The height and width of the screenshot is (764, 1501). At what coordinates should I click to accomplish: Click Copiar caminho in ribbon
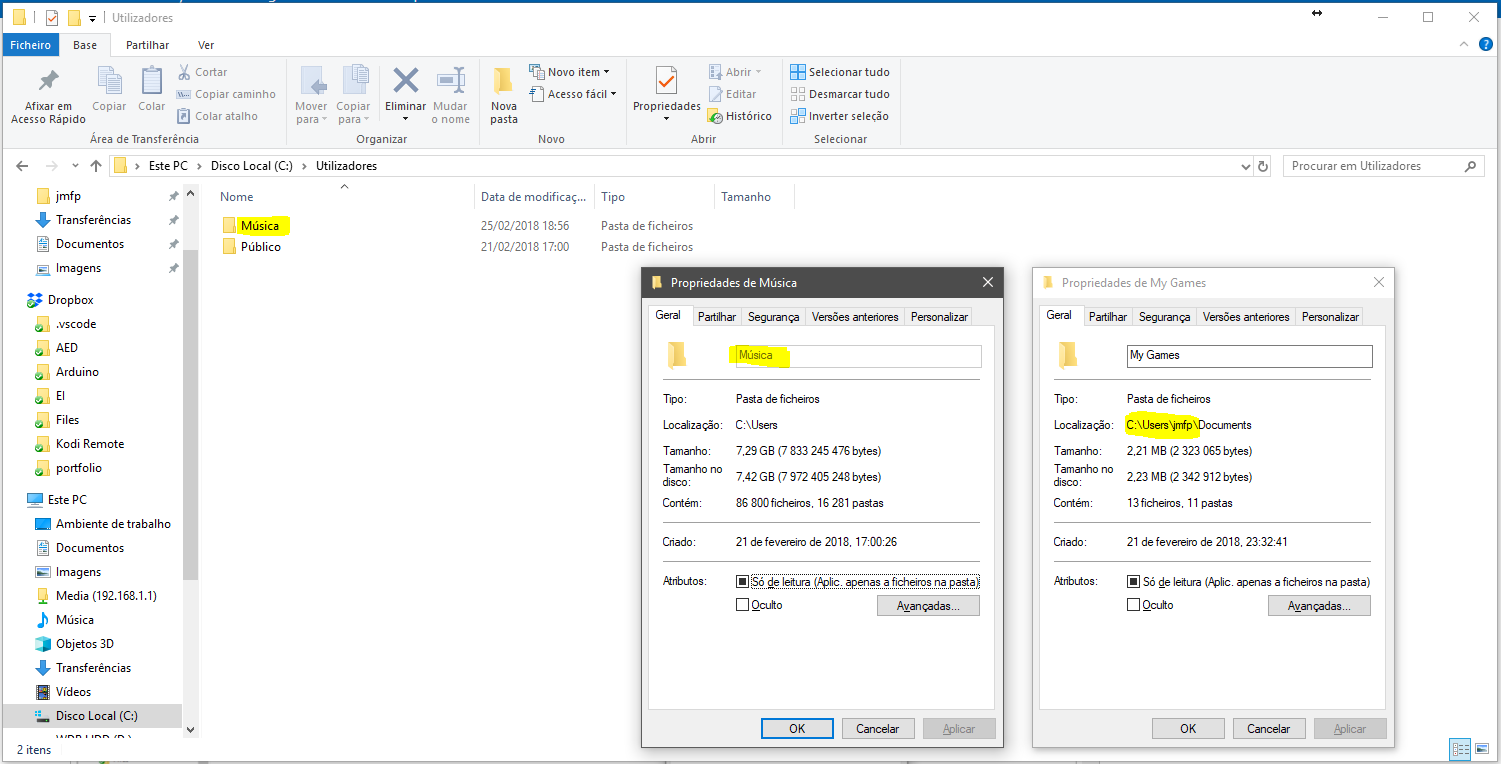[226, 94]
